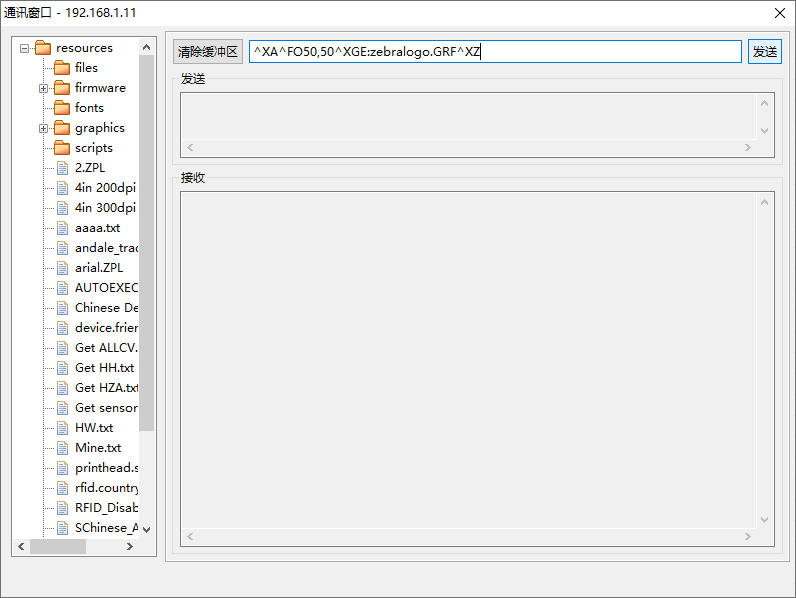Click the resources folder icon
Screen dimensions: 796x598
pyautogui.click(x=42, y=48)
